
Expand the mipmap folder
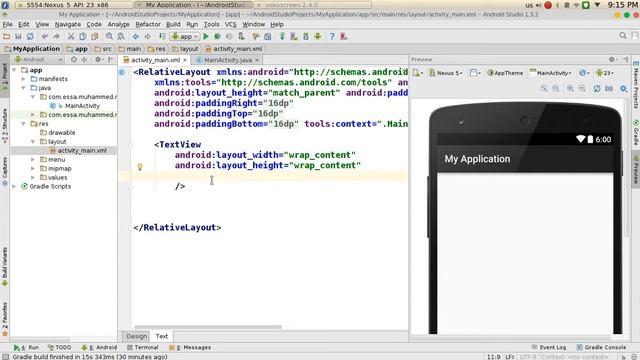click(x=33, y=169)
